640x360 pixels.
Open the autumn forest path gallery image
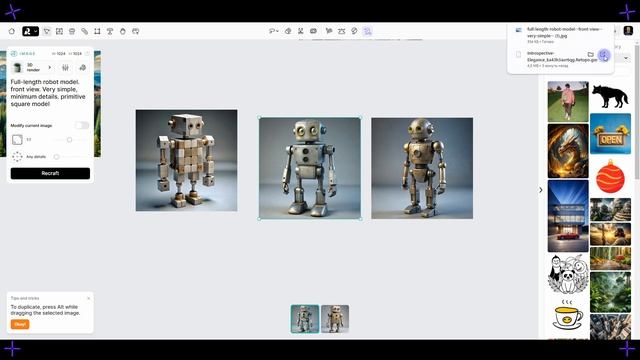610,258
